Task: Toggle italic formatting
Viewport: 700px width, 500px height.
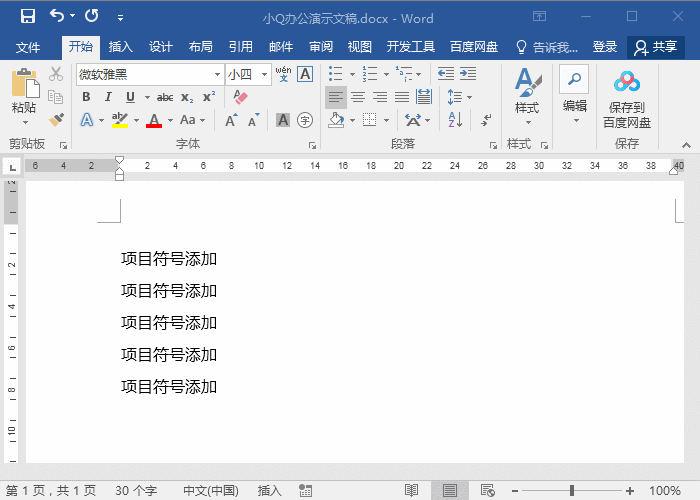Action: pyautogui.click(x=108, y=97)
